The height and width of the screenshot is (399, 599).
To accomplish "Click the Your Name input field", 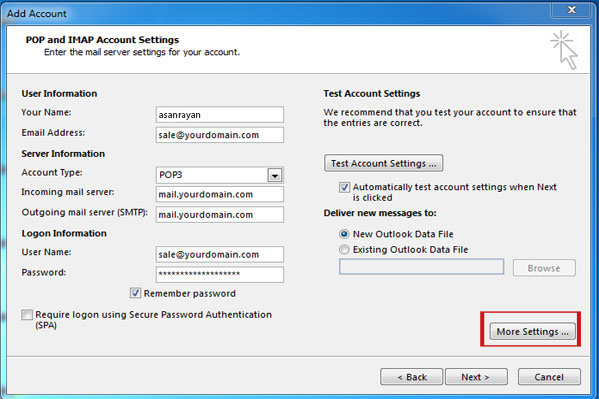I will click(220, 115).
